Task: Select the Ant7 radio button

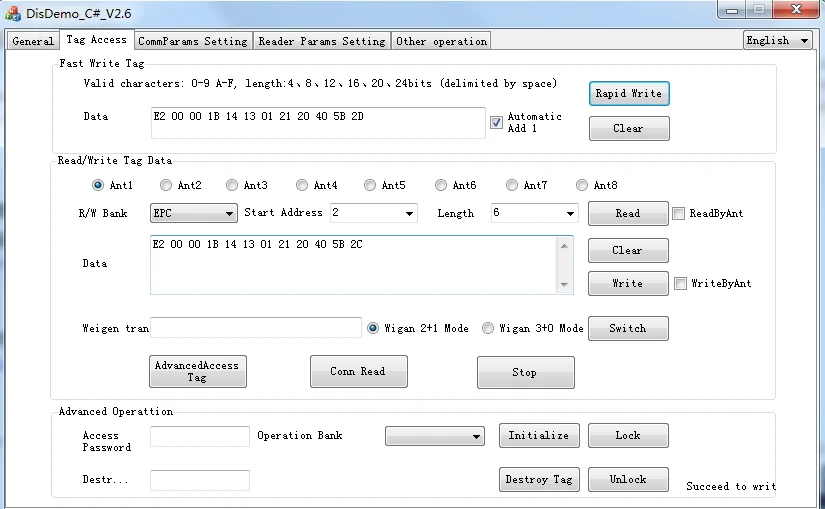Action: (512, 185)
